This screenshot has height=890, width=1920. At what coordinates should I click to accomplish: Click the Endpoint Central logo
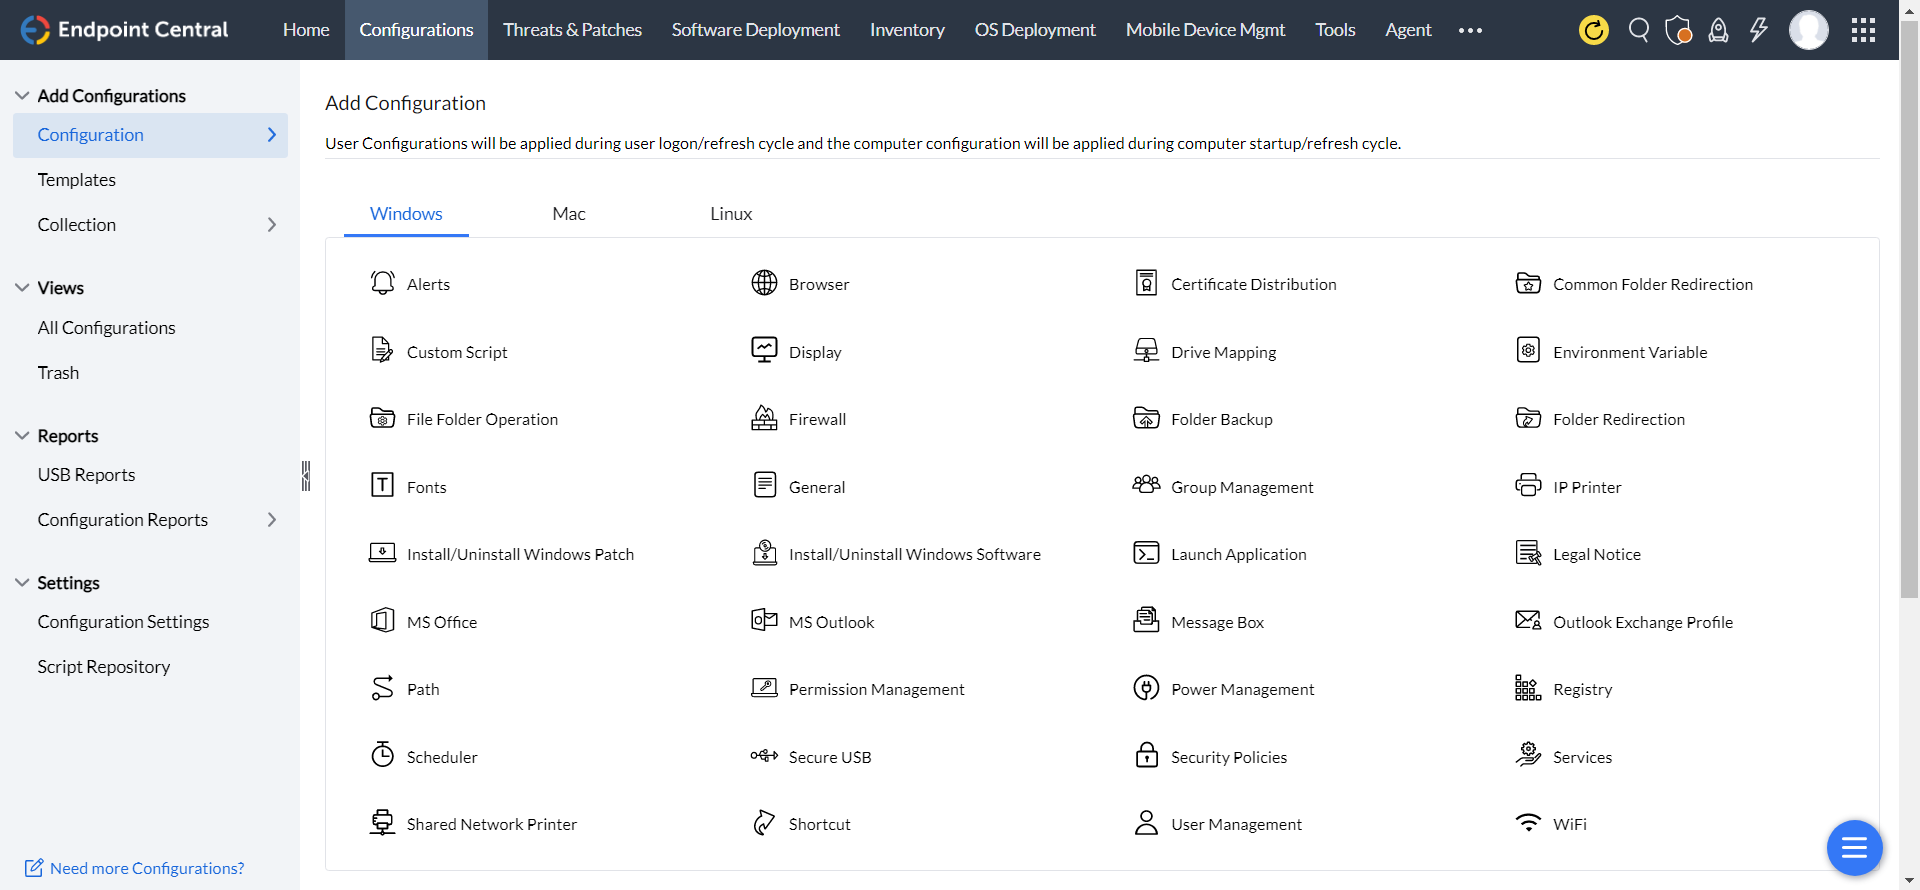[x=125, y=30]
